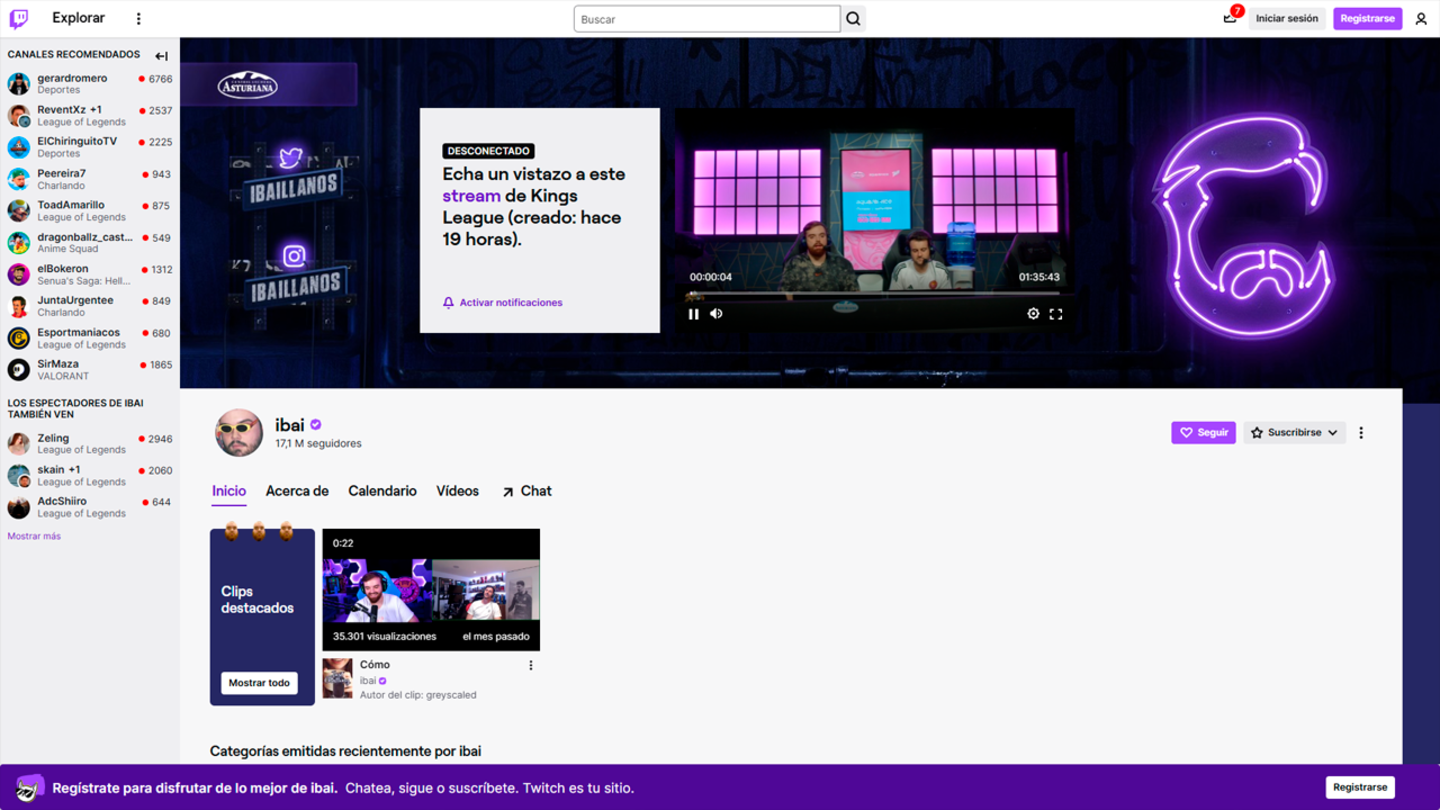1440x810 pixels.
Task: Focus the Buscar search field
Action: pyautogui.click(x=707, y=19)
